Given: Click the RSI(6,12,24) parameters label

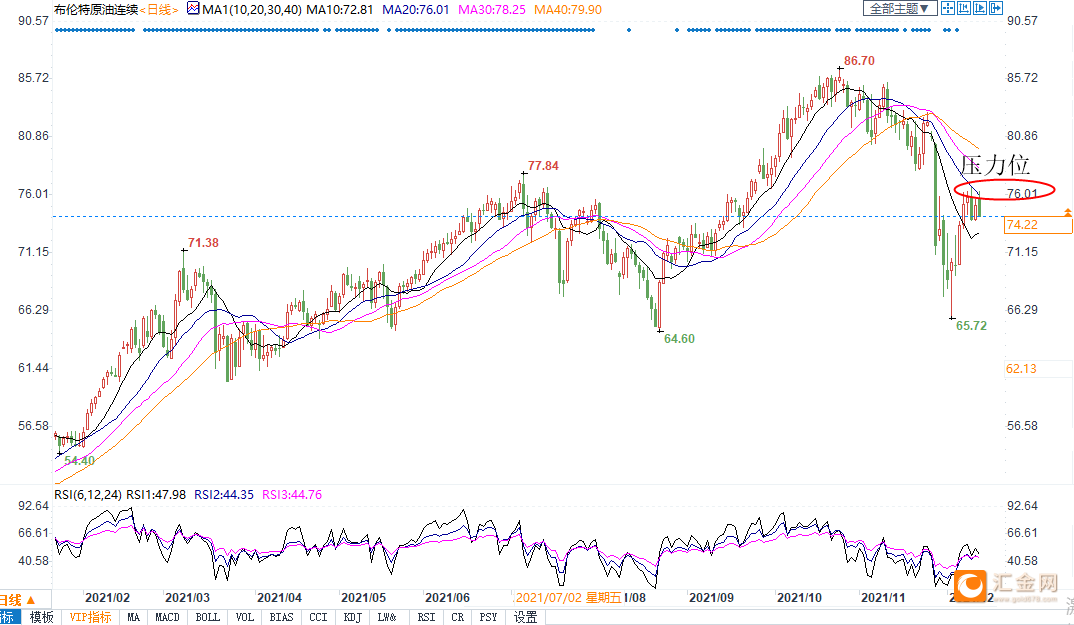Looking at the screenshot, I should (88, 494).
